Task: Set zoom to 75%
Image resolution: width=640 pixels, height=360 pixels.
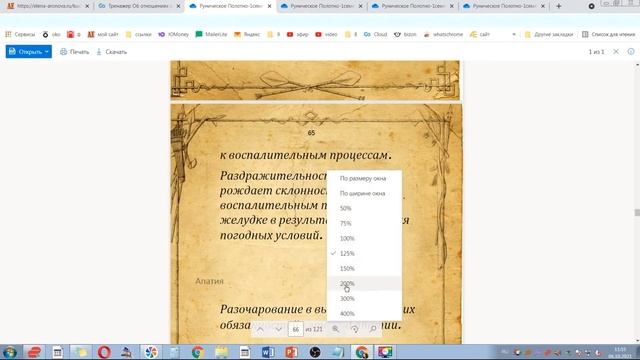Action: 364,223
